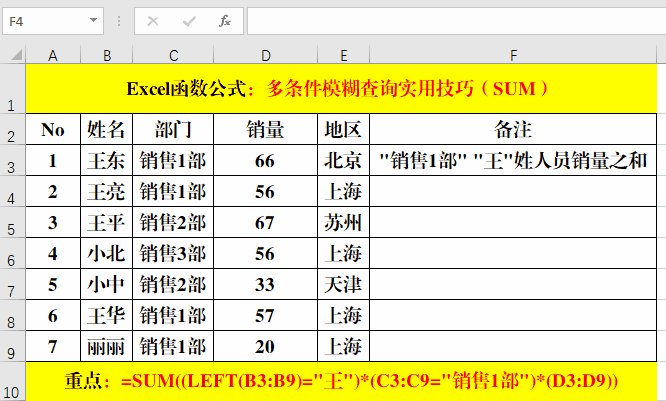Select row 1 header

[12, 89]
